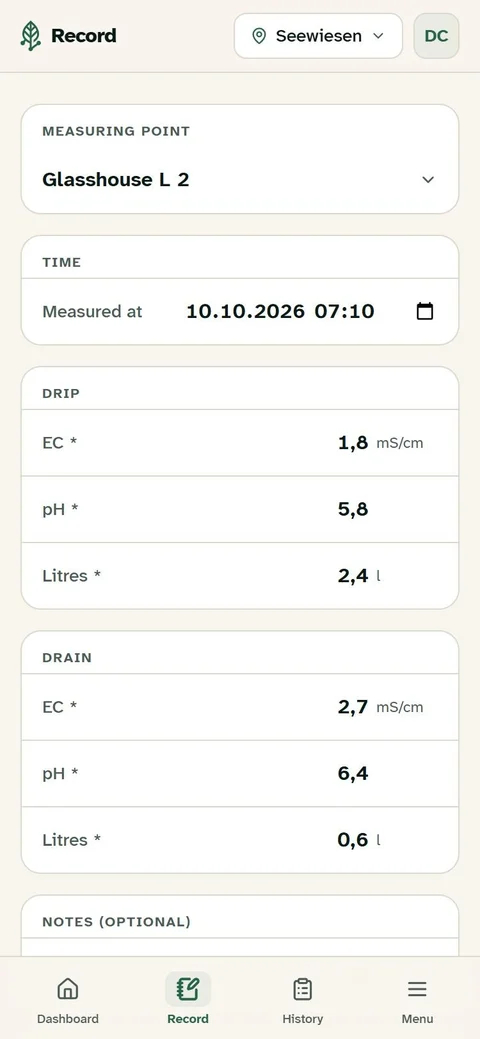The image size is (480, 1039).
Task: Tap the Record notebook icon
Action: click(188, 989)
